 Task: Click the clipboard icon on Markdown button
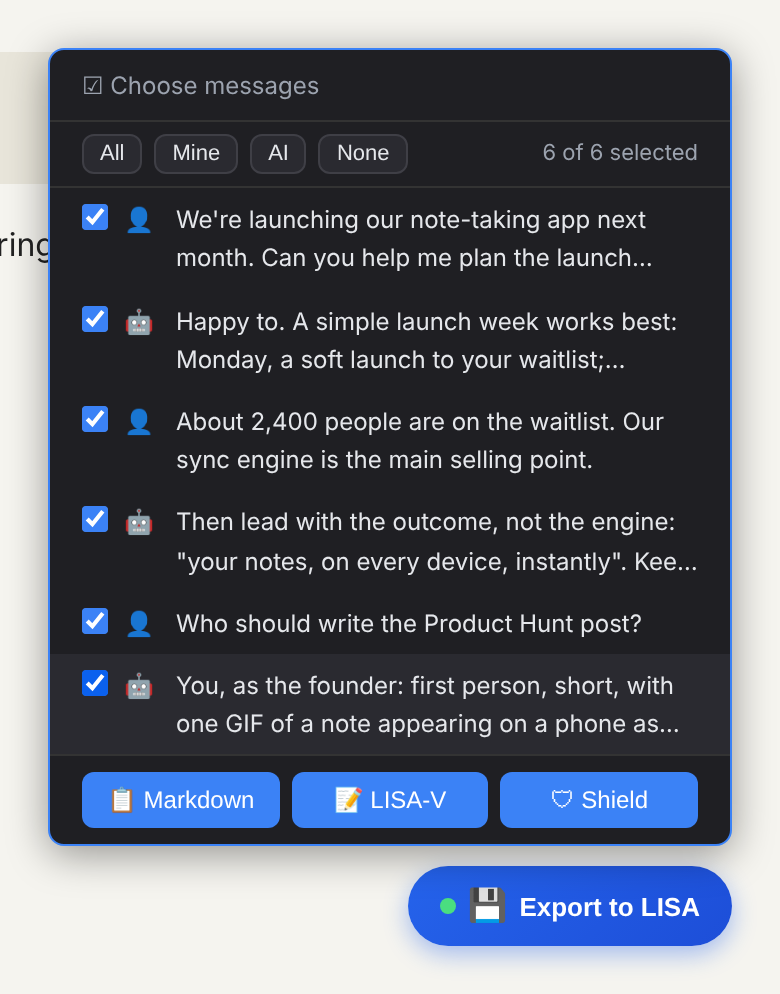pyautogui.click(x=121, y=800)
